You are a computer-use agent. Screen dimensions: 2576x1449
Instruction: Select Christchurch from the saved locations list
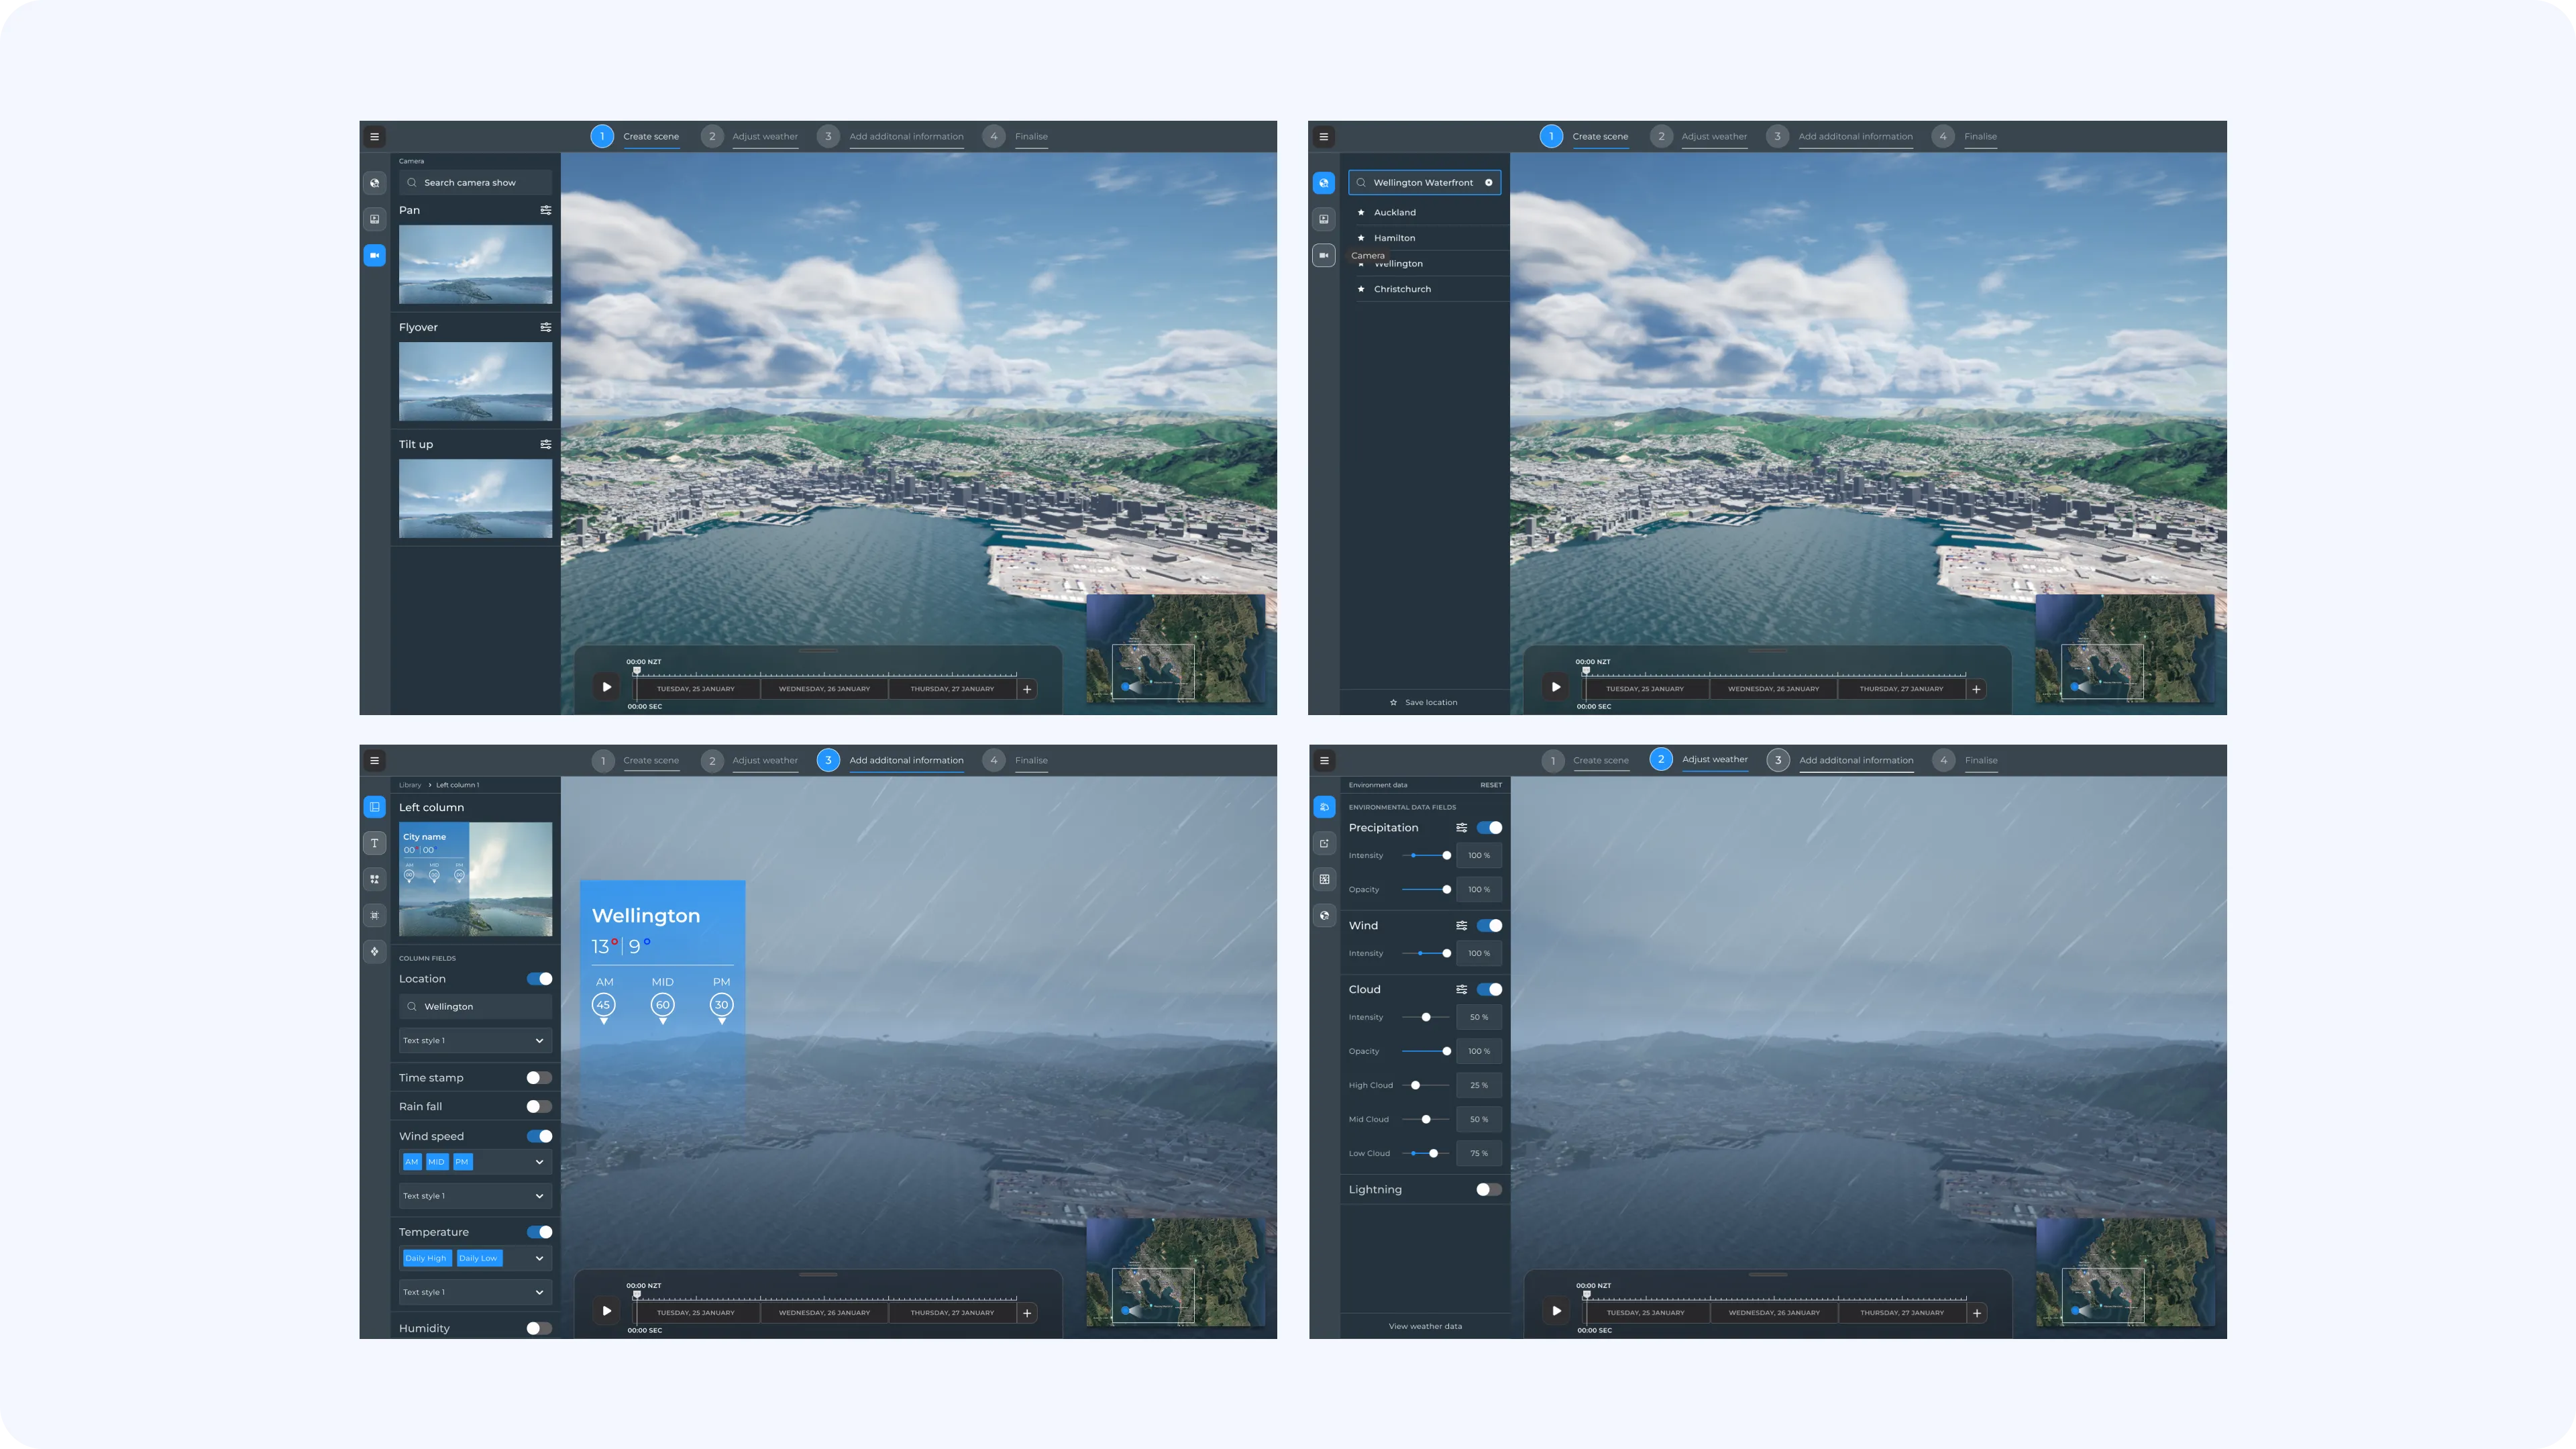tap(1402, 289)
